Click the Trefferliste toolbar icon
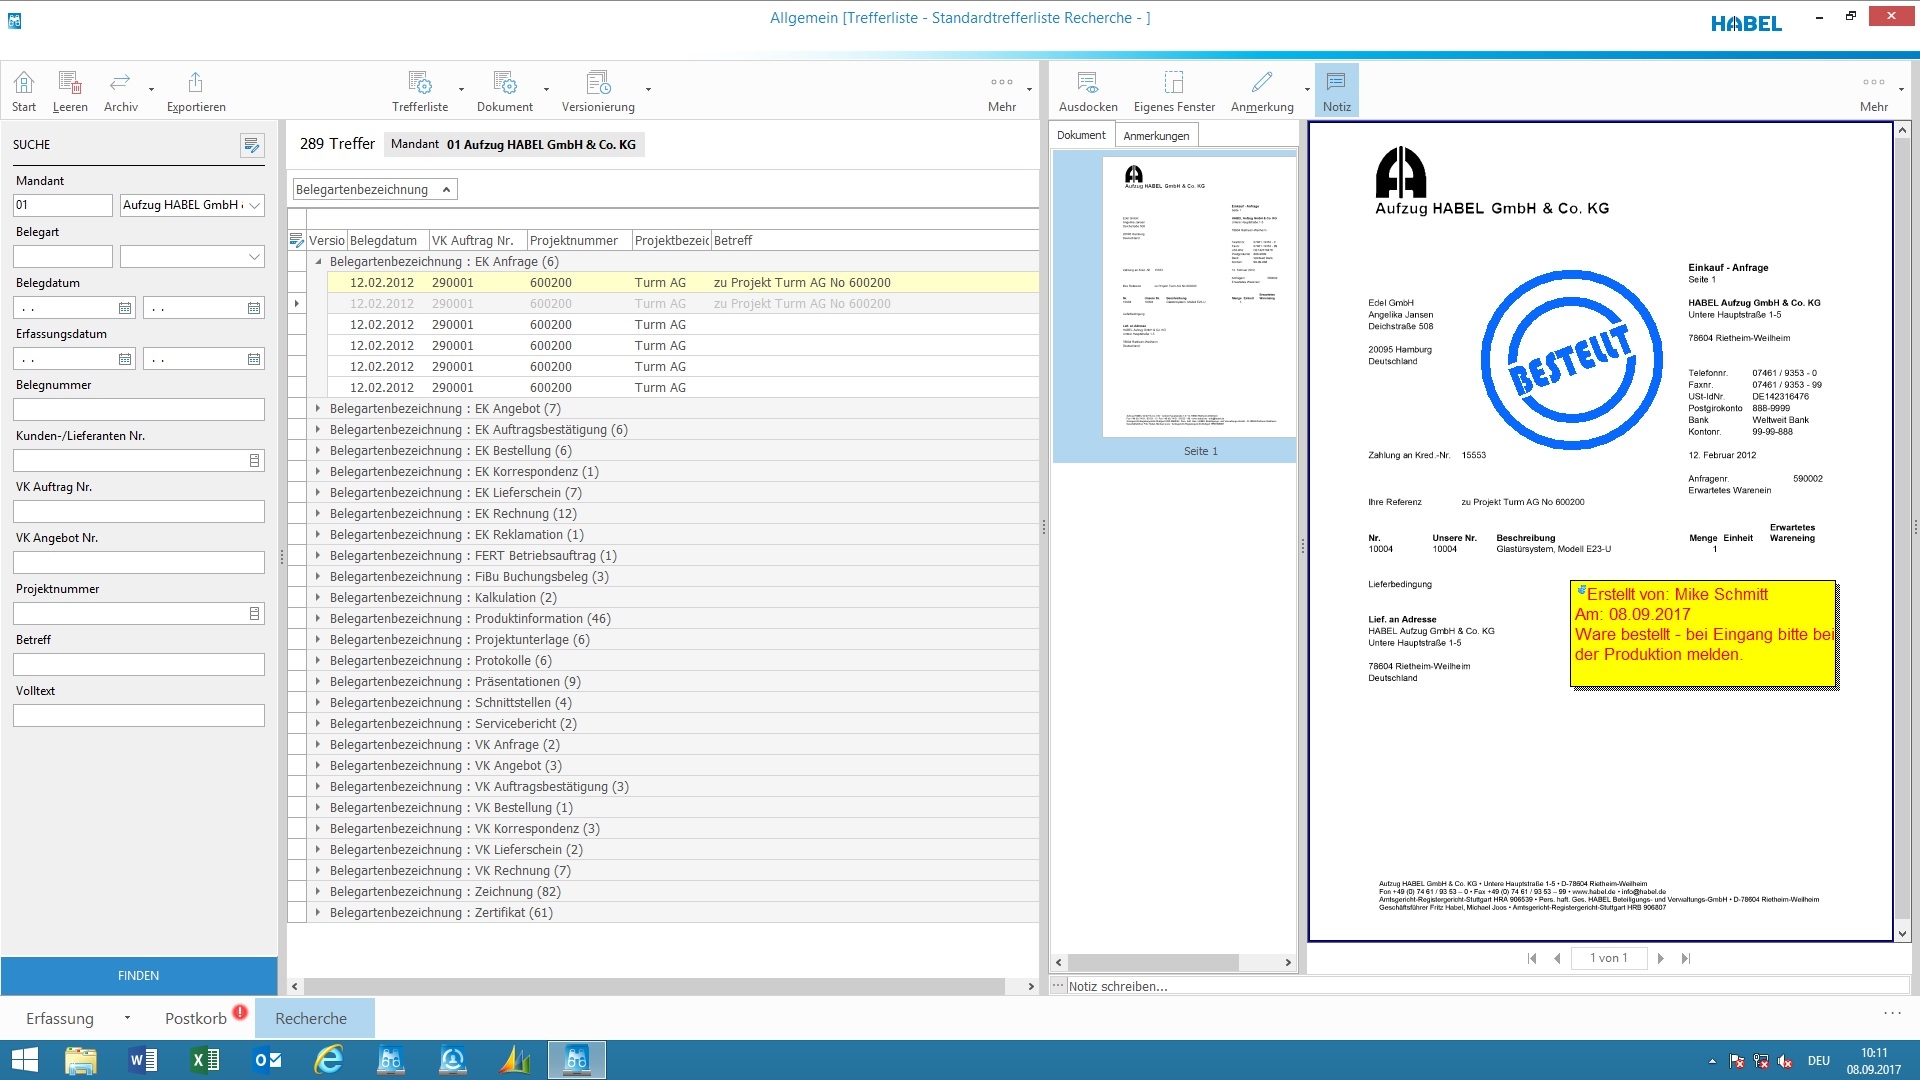Viewport: 1920px width, 1080px height. 420,83
